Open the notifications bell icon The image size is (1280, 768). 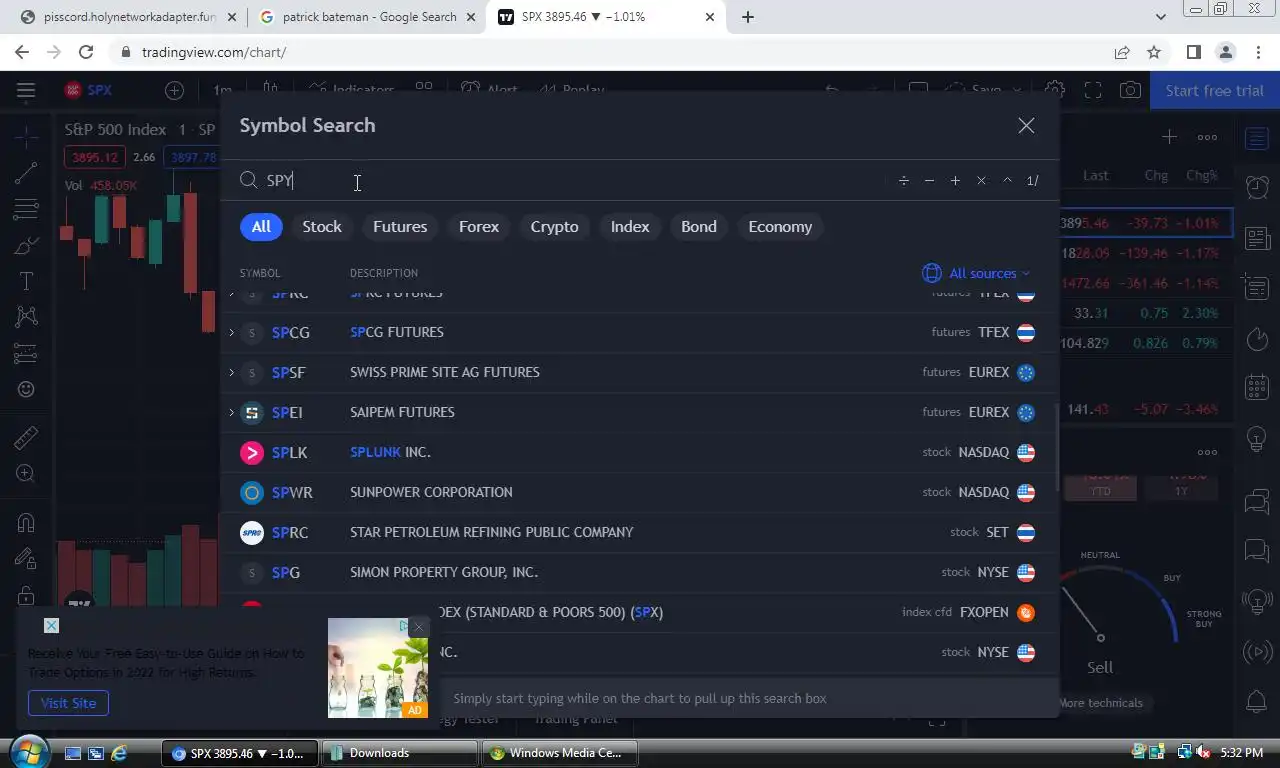pyautogui.click(x=1257, y=702)
